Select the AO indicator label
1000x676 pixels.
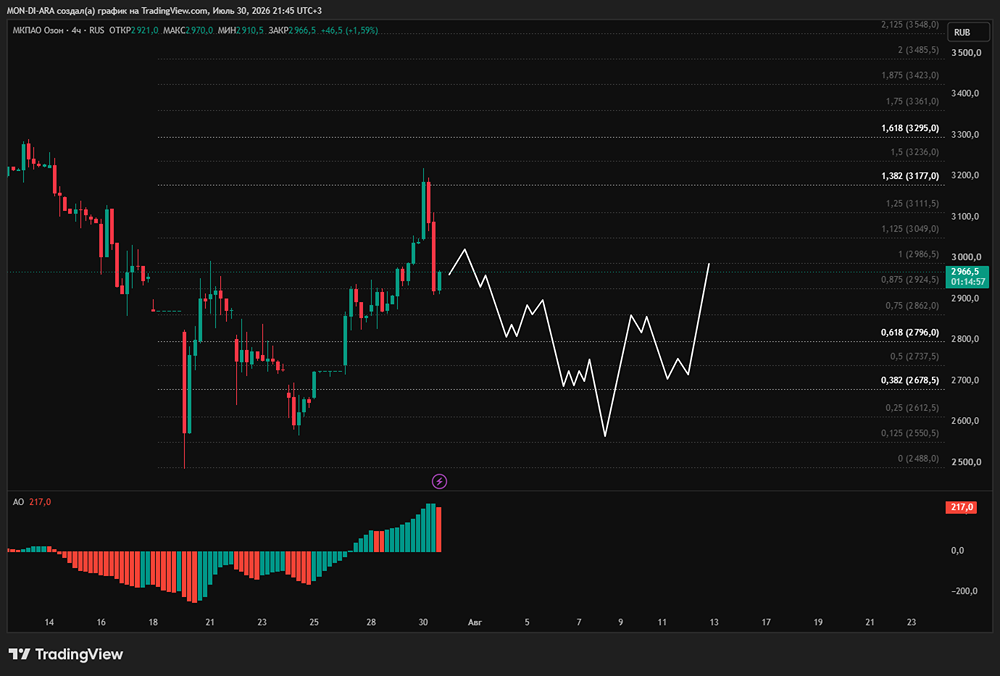tap(18, 502)
